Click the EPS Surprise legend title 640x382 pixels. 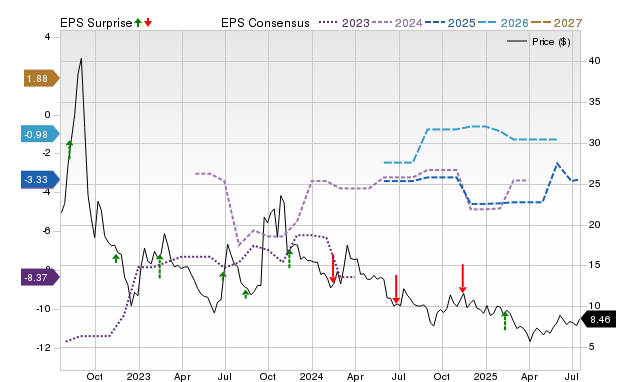(96, 23)
